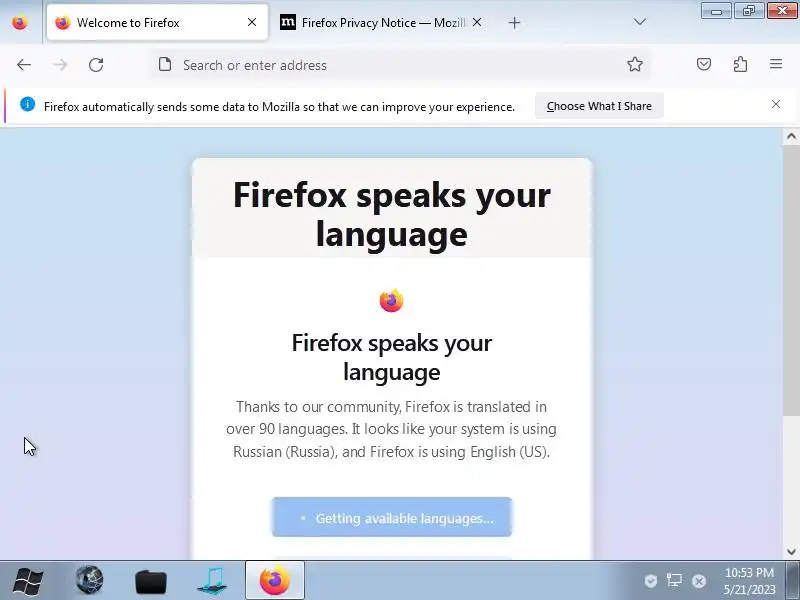
Task: Dismiss the data sharing notification bar
Action: (776, 105)
